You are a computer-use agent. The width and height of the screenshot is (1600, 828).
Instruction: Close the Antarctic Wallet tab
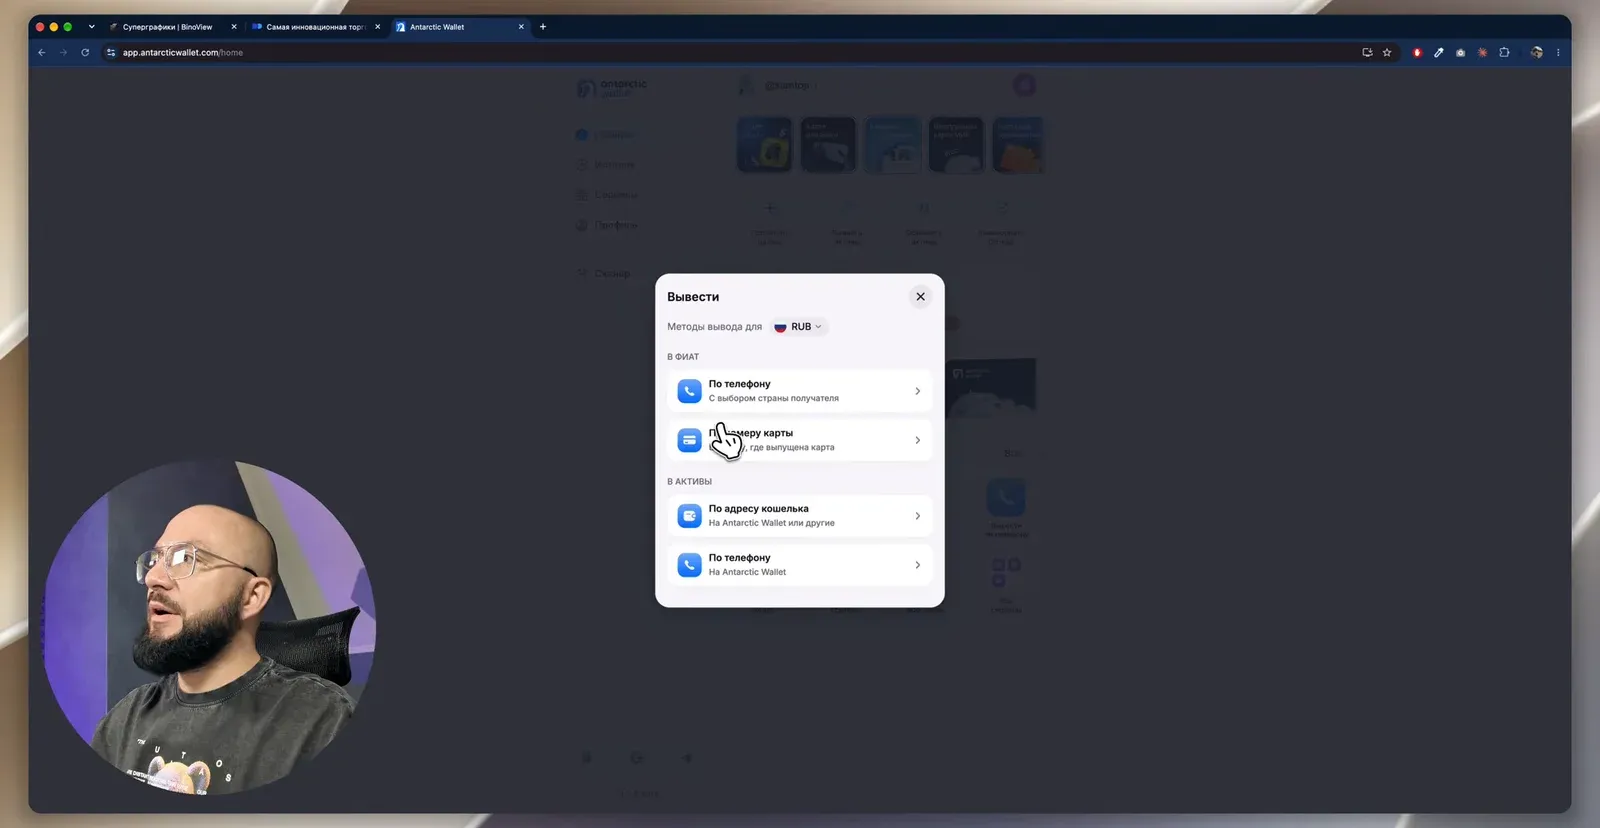point(521,27)
